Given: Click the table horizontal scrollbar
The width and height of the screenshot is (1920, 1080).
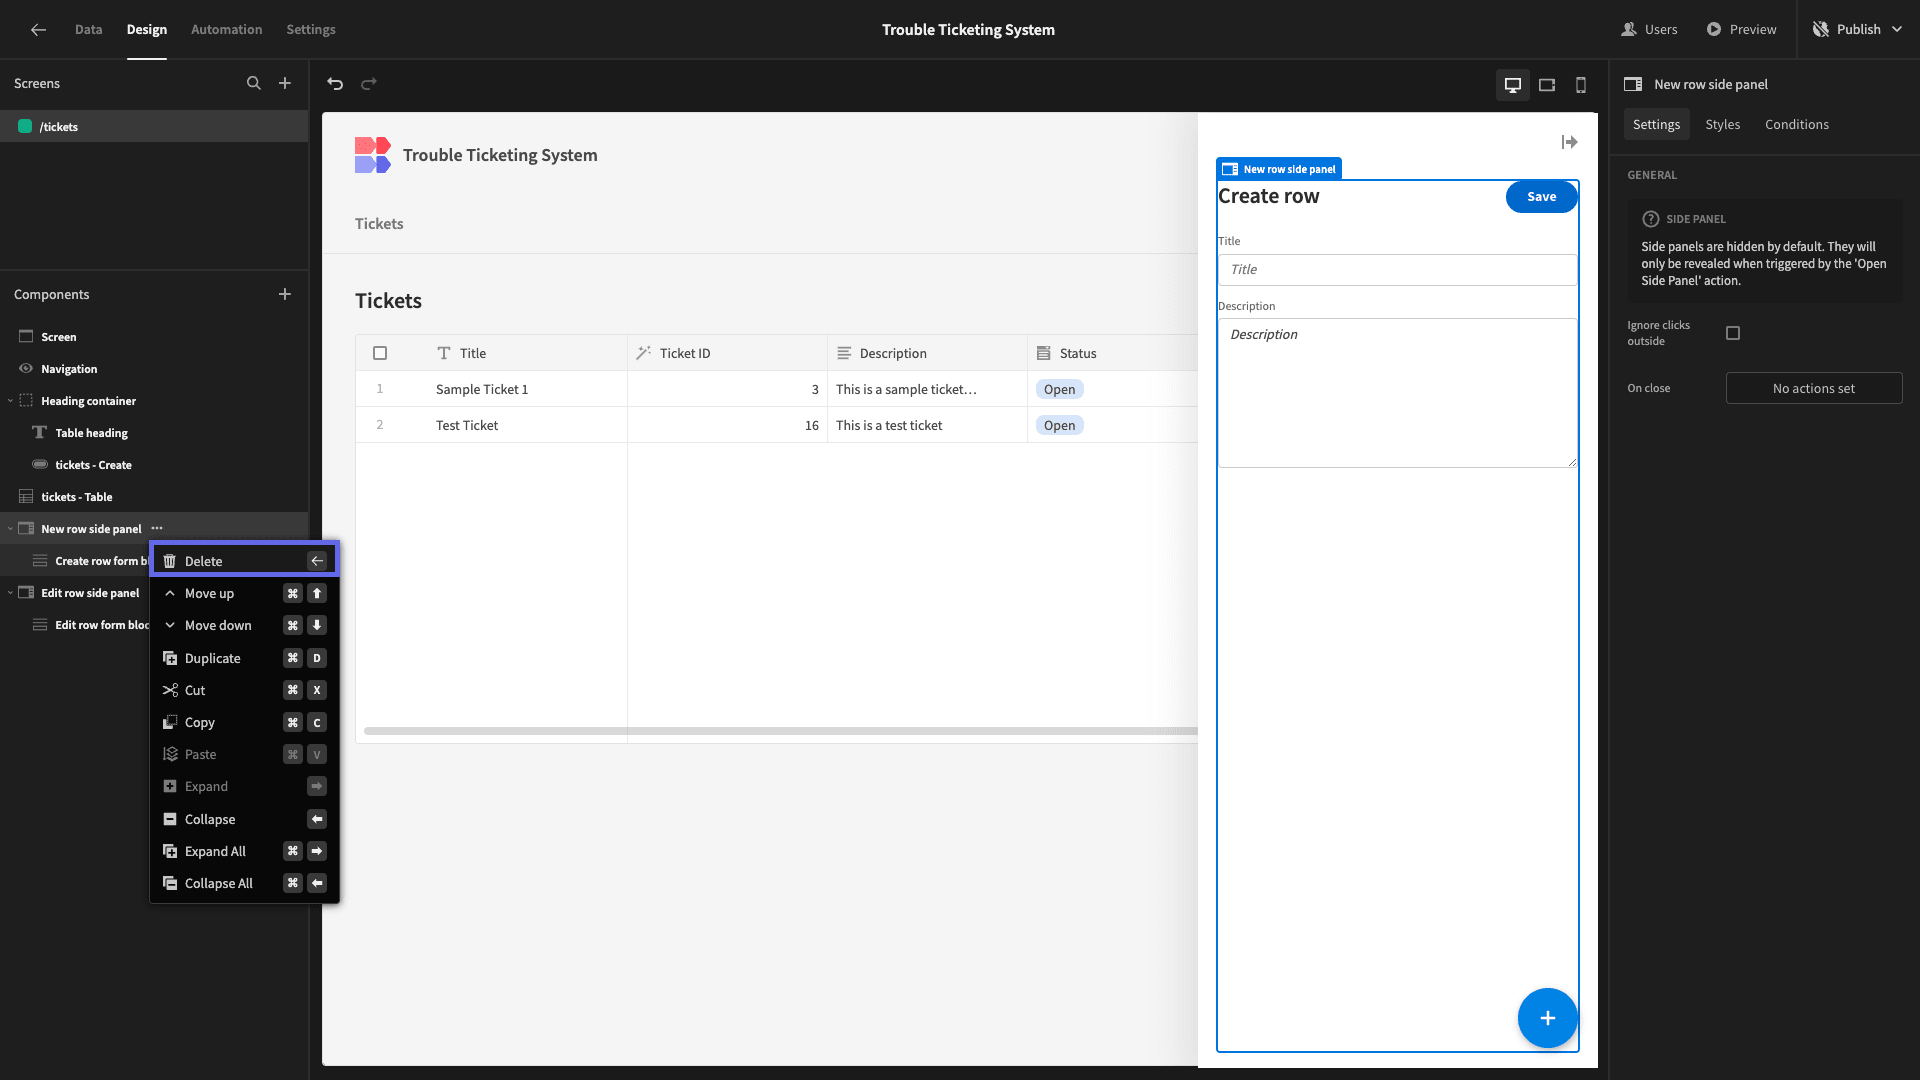Looking at the screenshot, I should [781, 731].
